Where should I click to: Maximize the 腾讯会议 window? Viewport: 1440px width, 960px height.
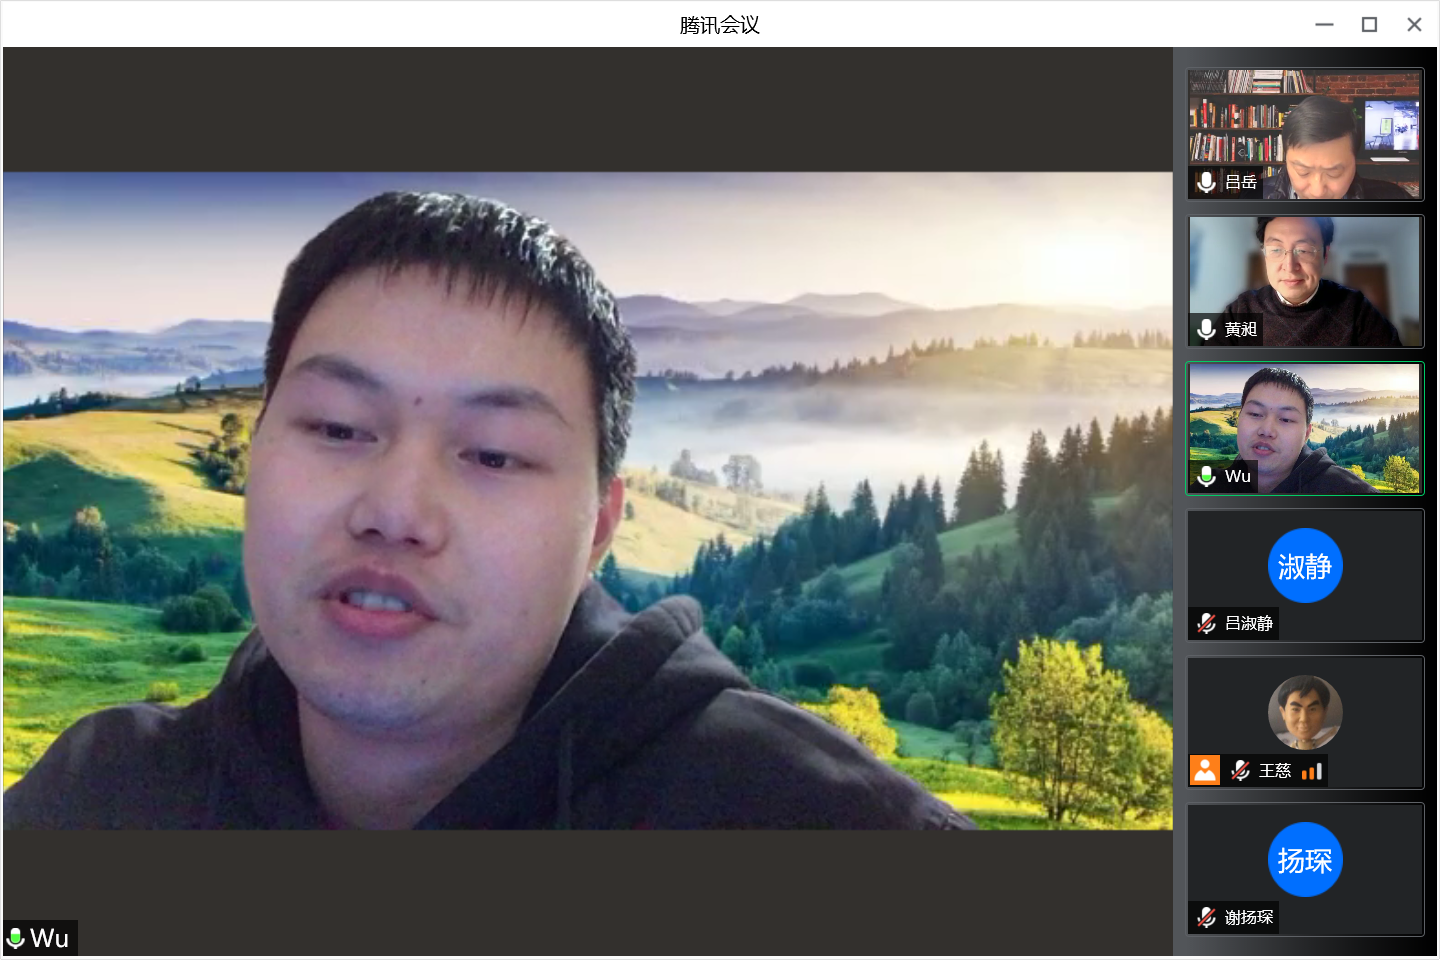click(x=1369, y=25)
